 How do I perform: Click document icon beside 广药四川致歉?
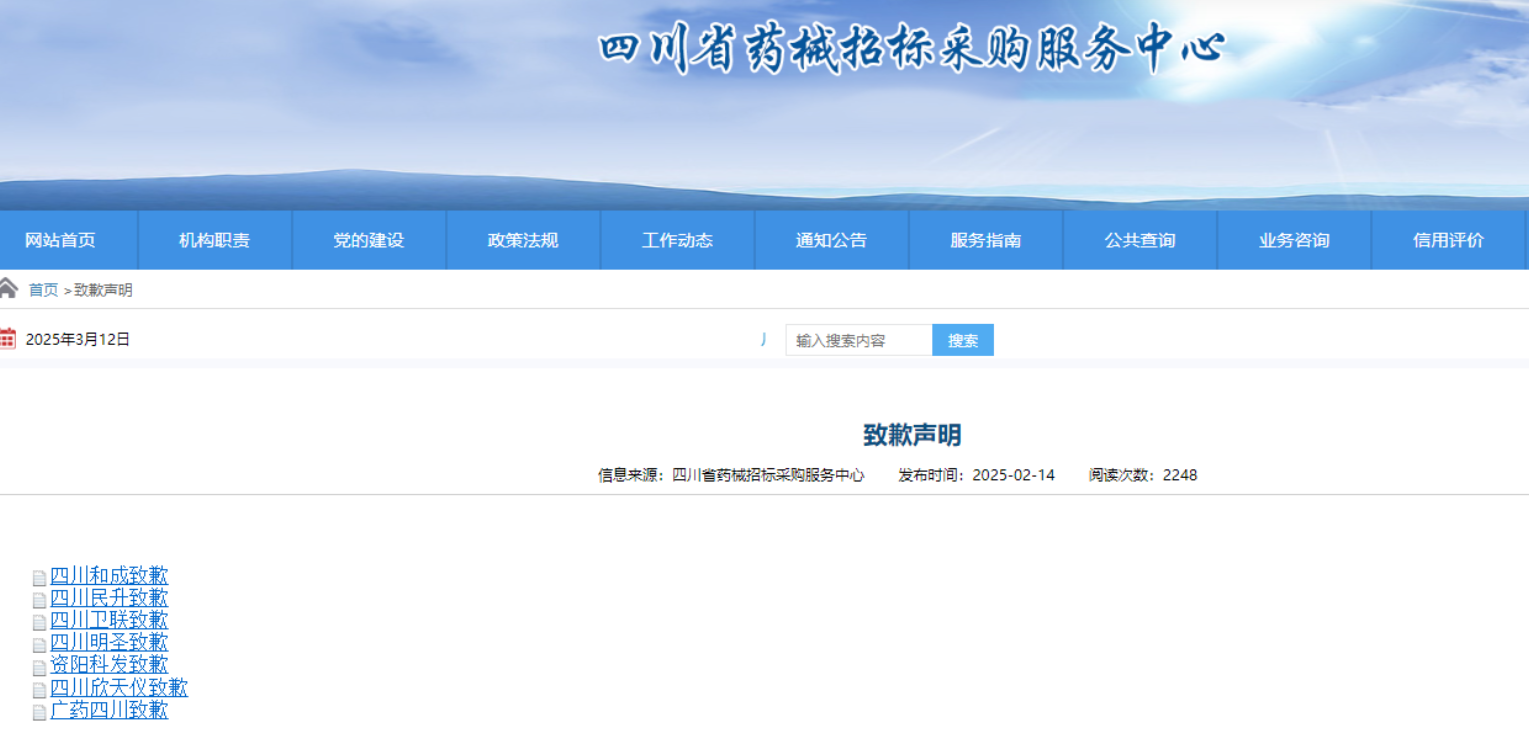pyautogui.click(x=39, y=712)
